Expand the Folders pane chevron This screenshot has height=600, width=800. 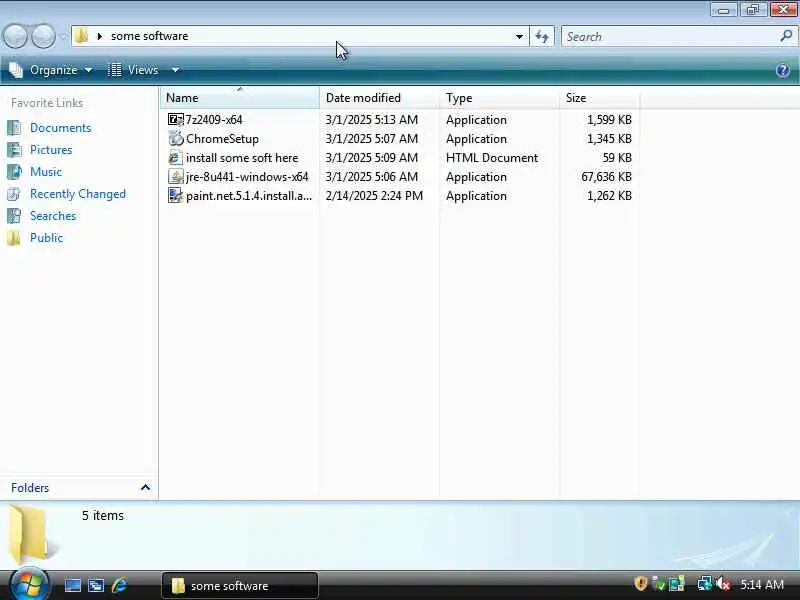pos(145,488)
